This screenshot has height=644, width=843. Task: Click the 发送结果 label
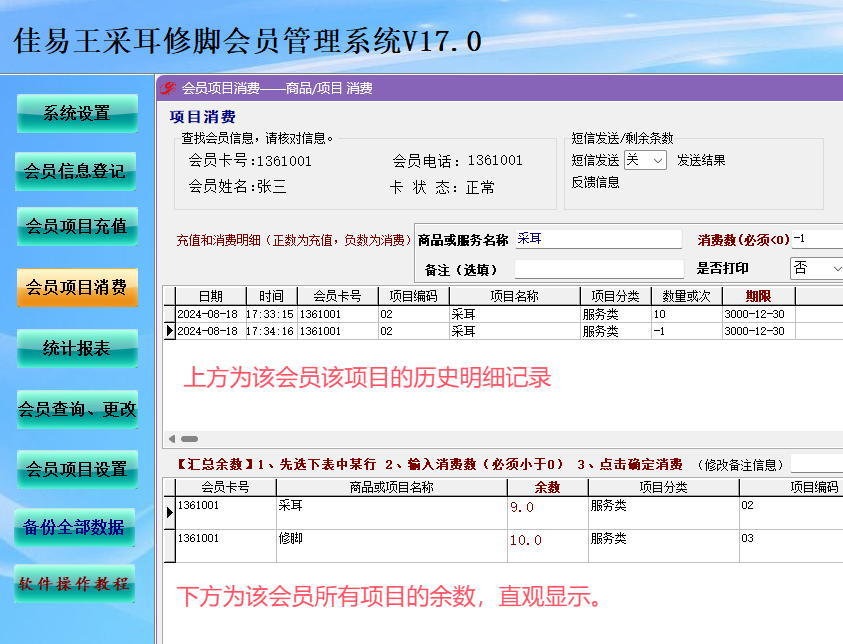701,160
